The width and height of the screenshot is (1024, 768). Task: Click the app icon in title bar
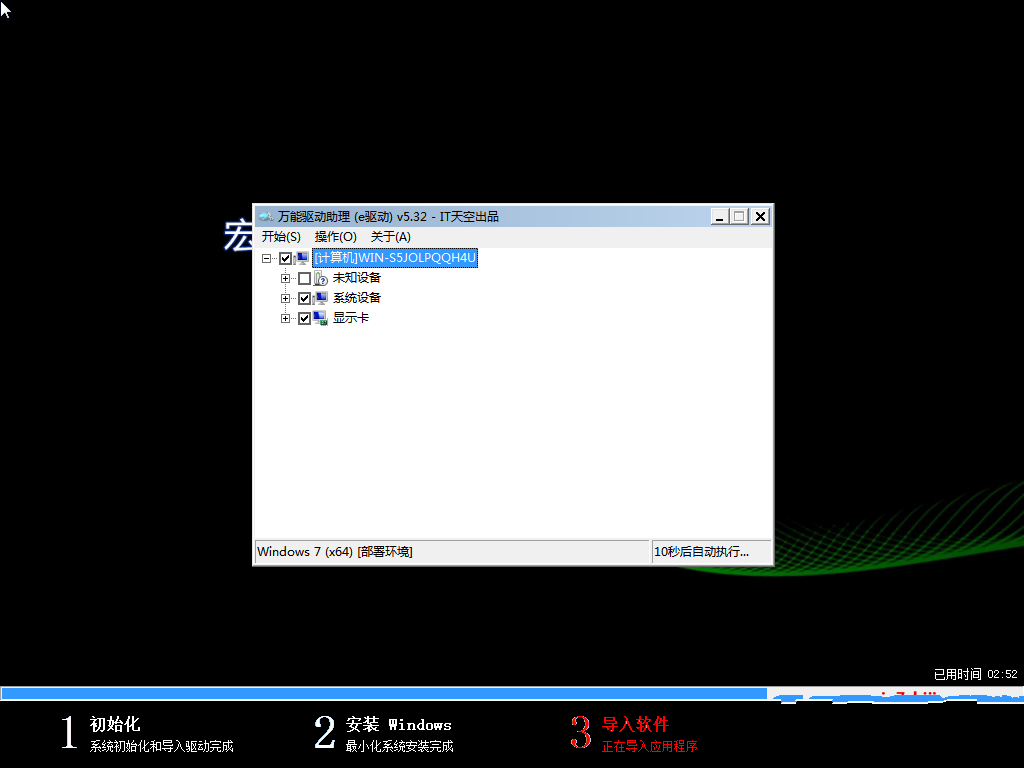point(266,216)
